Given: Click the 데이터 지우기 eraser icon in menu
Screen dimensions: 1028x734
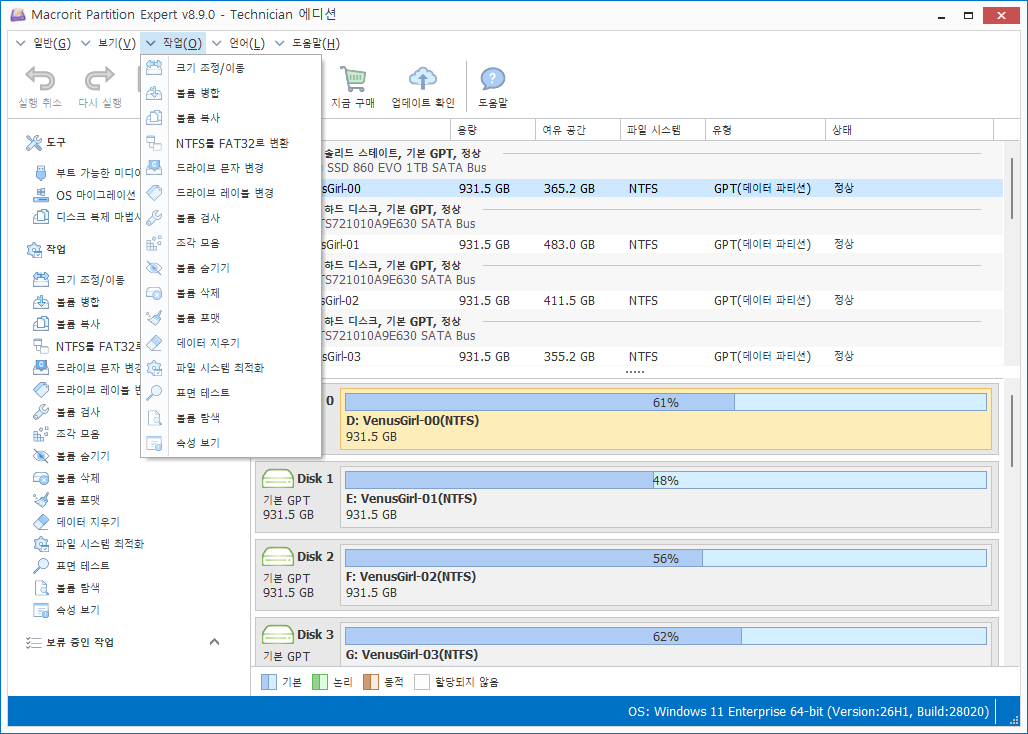Looking at the screenshot, I should 154,343.
